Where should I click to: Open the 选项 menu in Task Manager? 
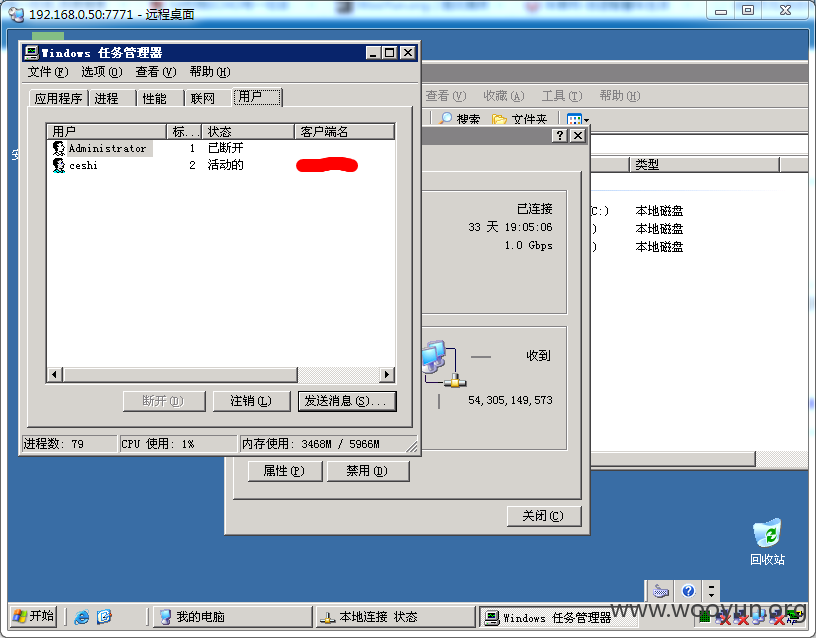102,72
